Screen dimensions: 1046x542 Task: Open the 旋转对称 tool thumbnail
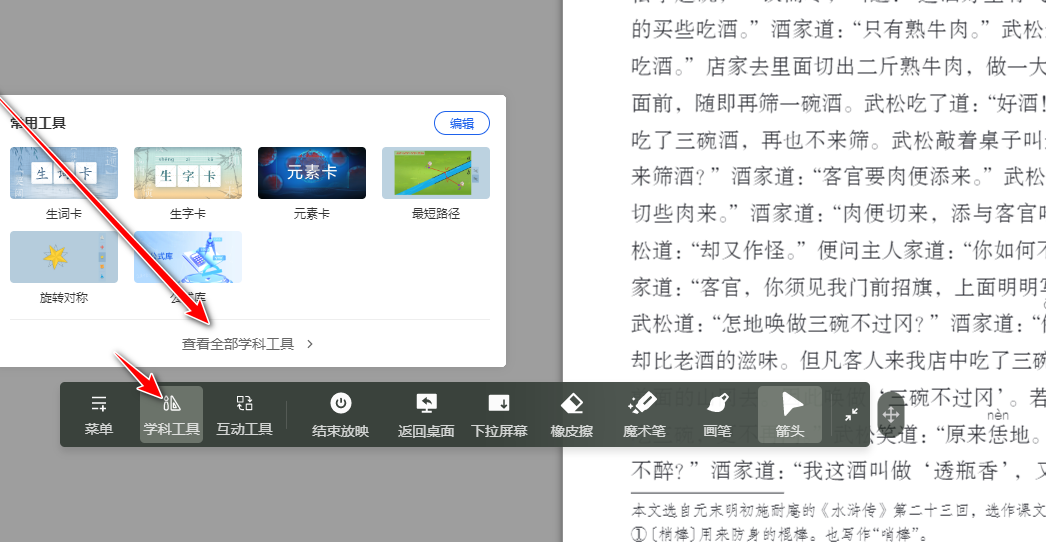click(x=64, y=257)
